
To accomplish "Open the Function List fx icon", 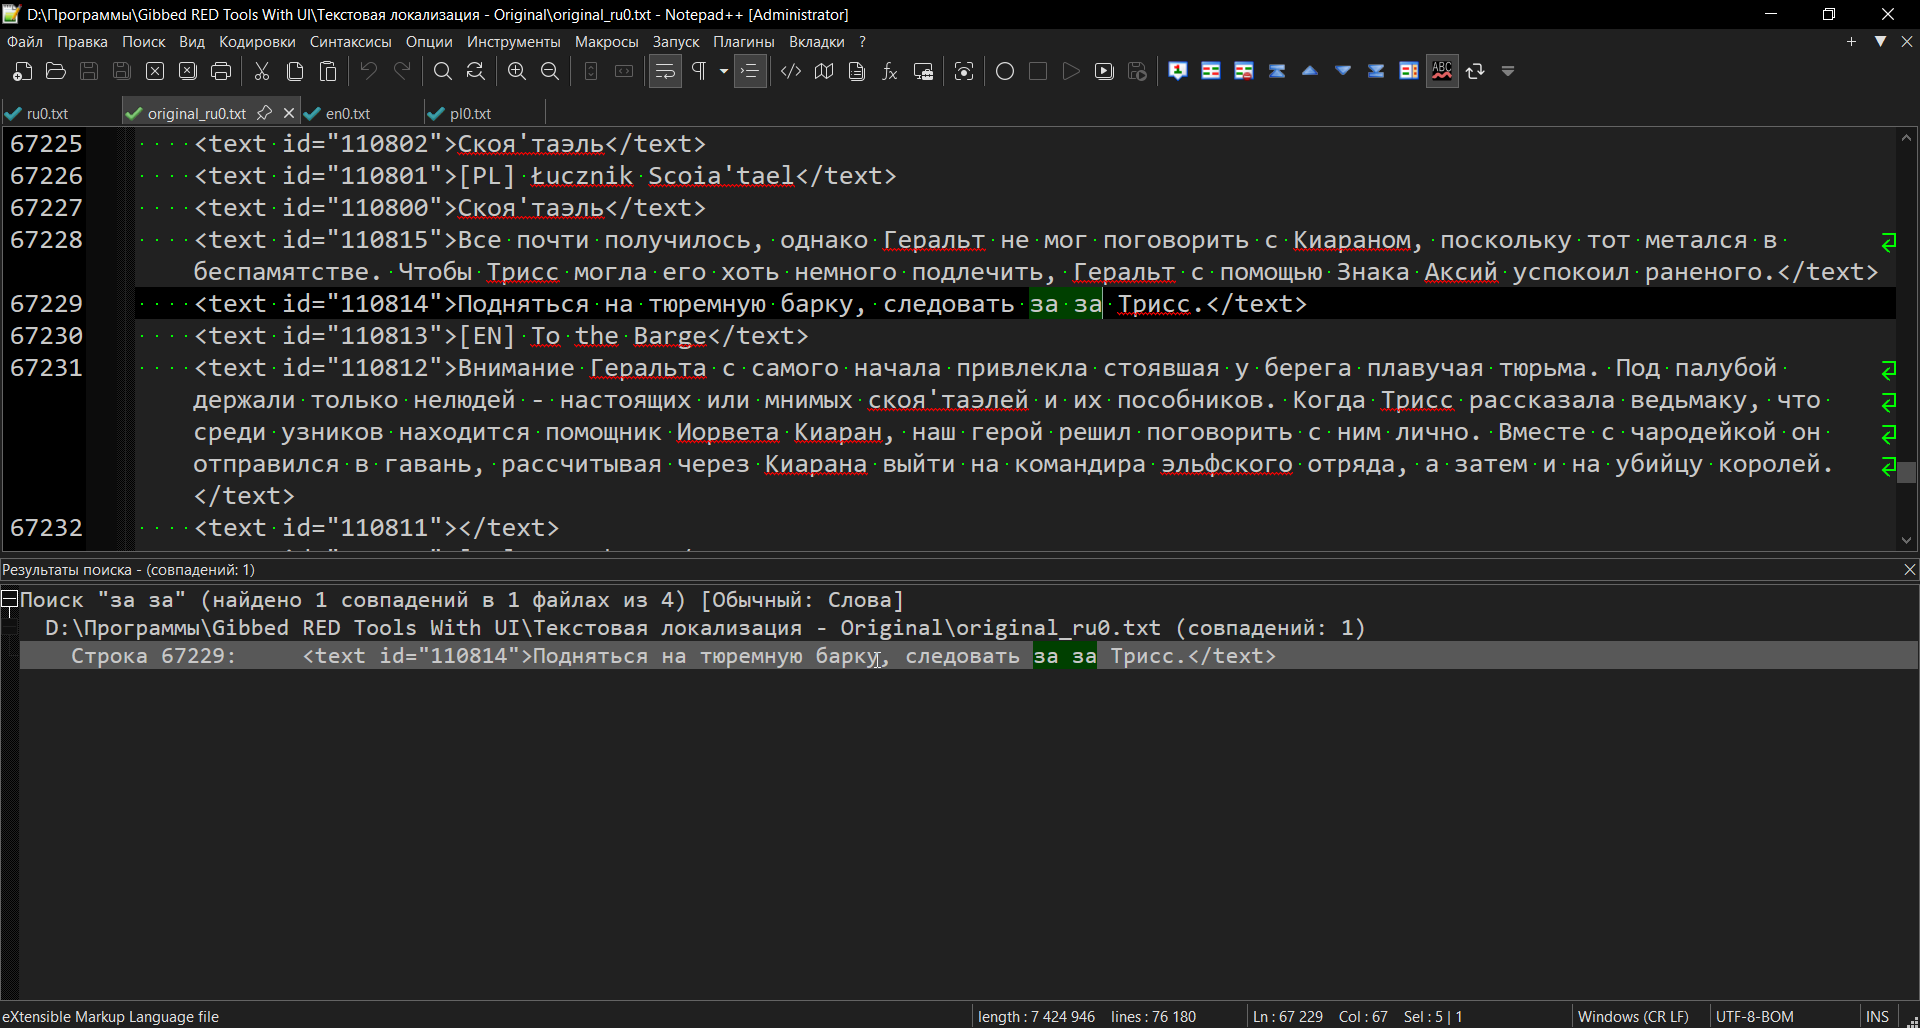I will coord(890,71).
